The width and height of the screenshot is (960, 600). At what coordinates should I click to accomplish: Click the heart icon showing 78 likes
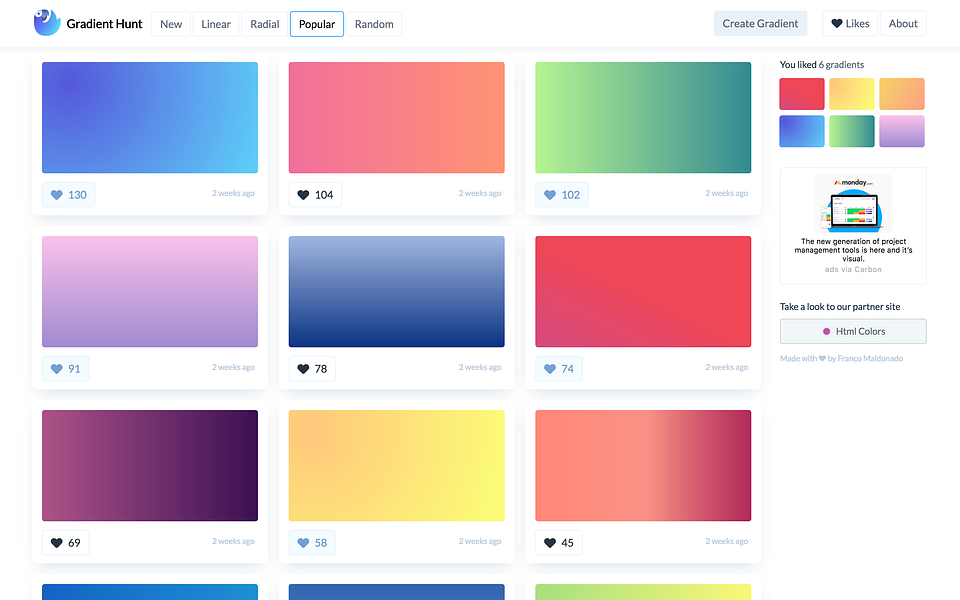302,368
